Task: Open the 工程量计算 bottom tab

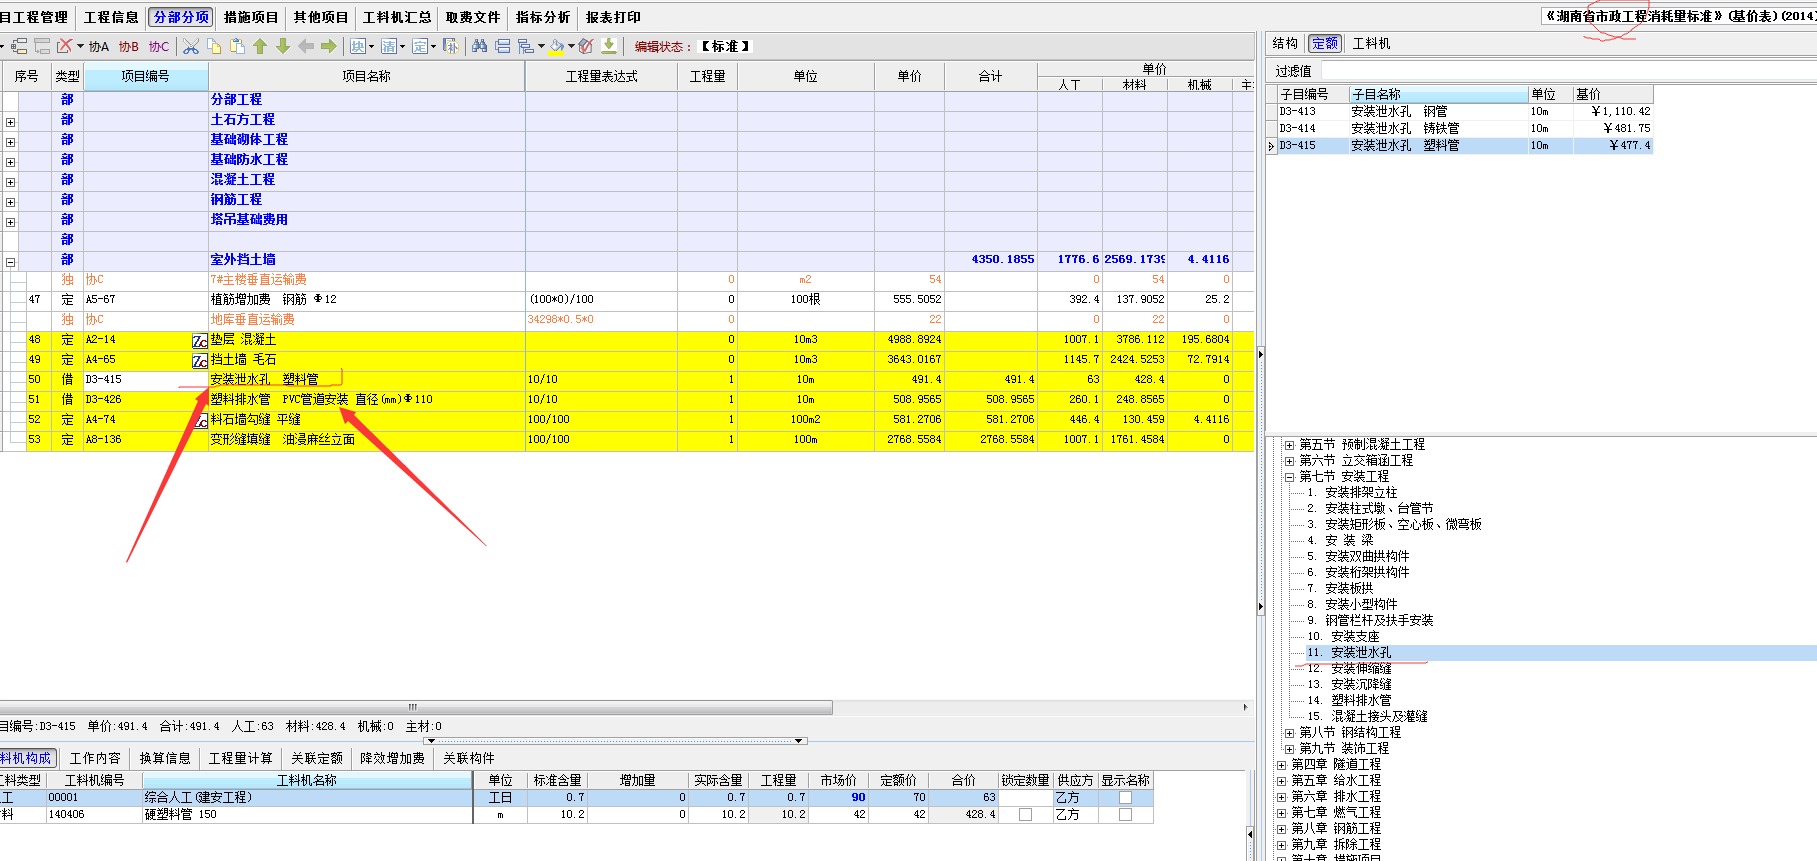Action: [x=241, y=758]
